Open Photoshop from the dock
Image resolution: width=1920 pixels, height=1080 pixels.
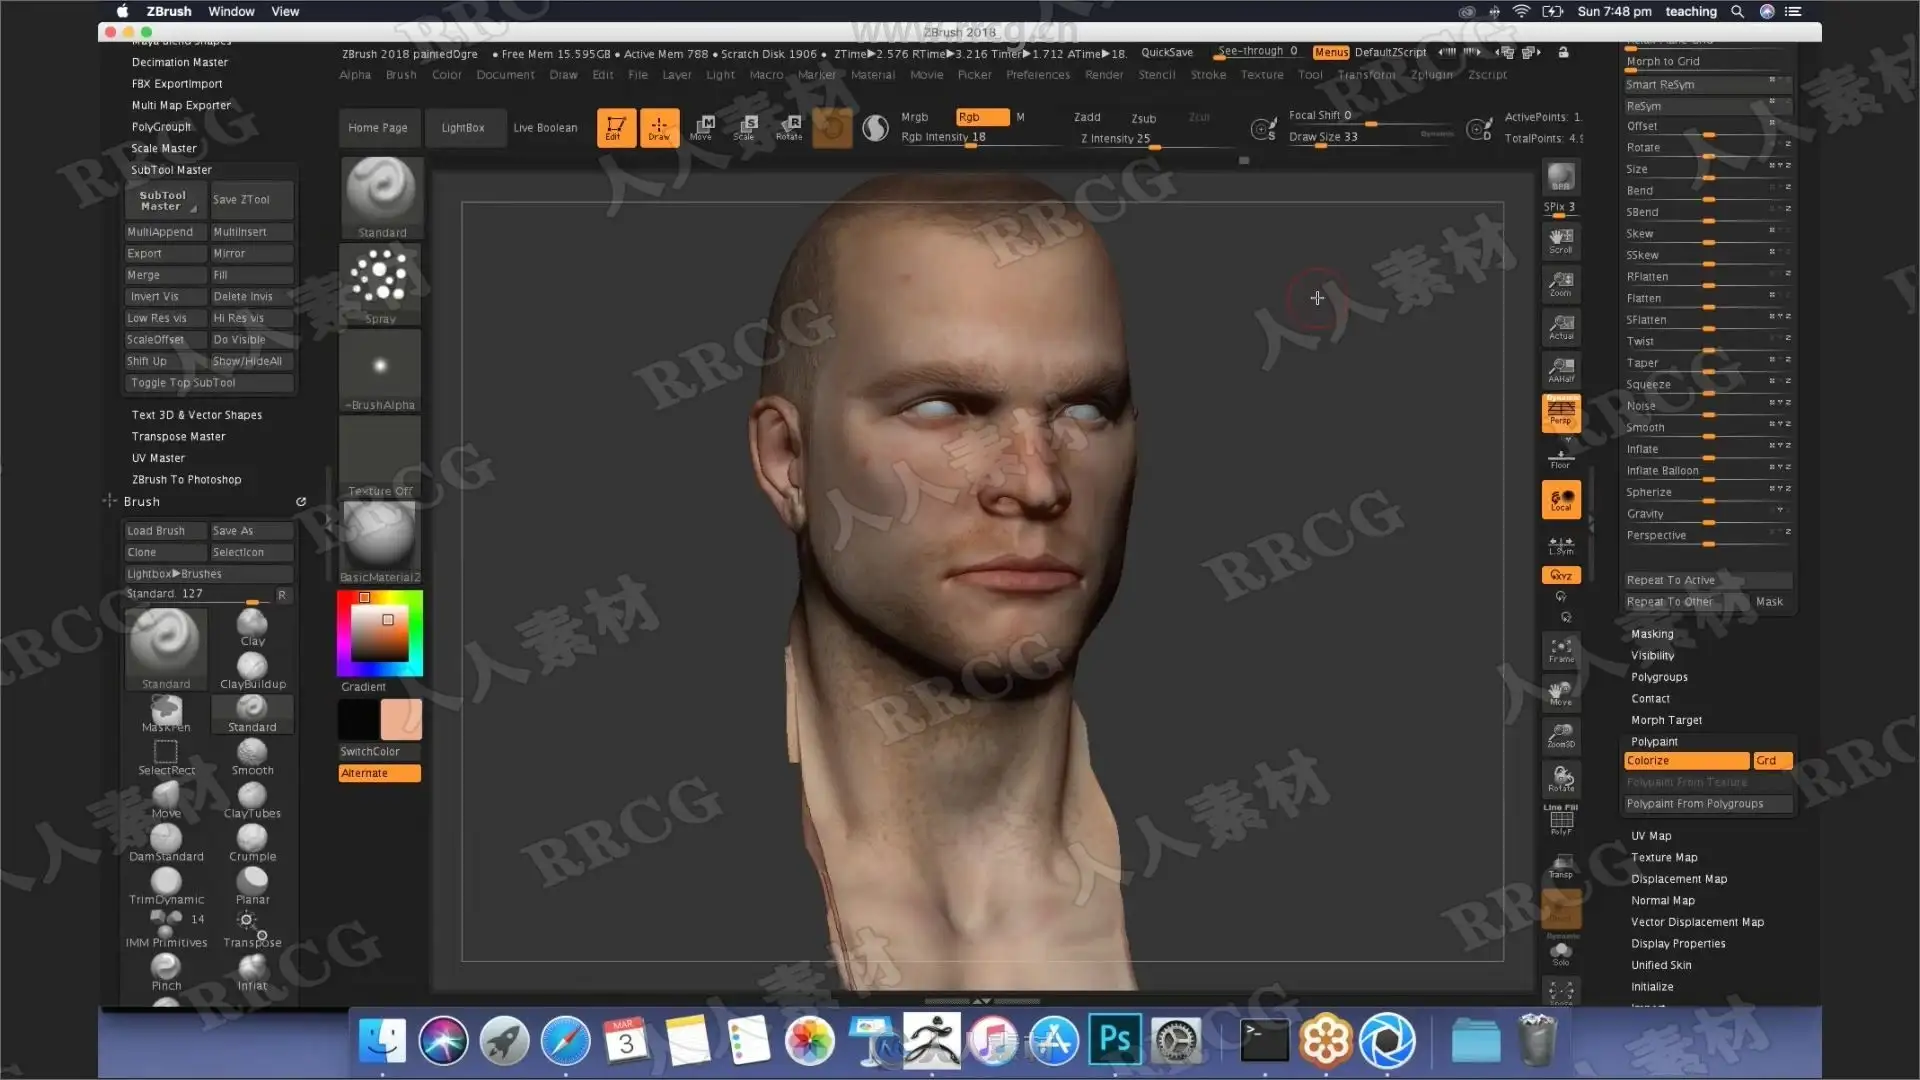click(1114, 1040)
